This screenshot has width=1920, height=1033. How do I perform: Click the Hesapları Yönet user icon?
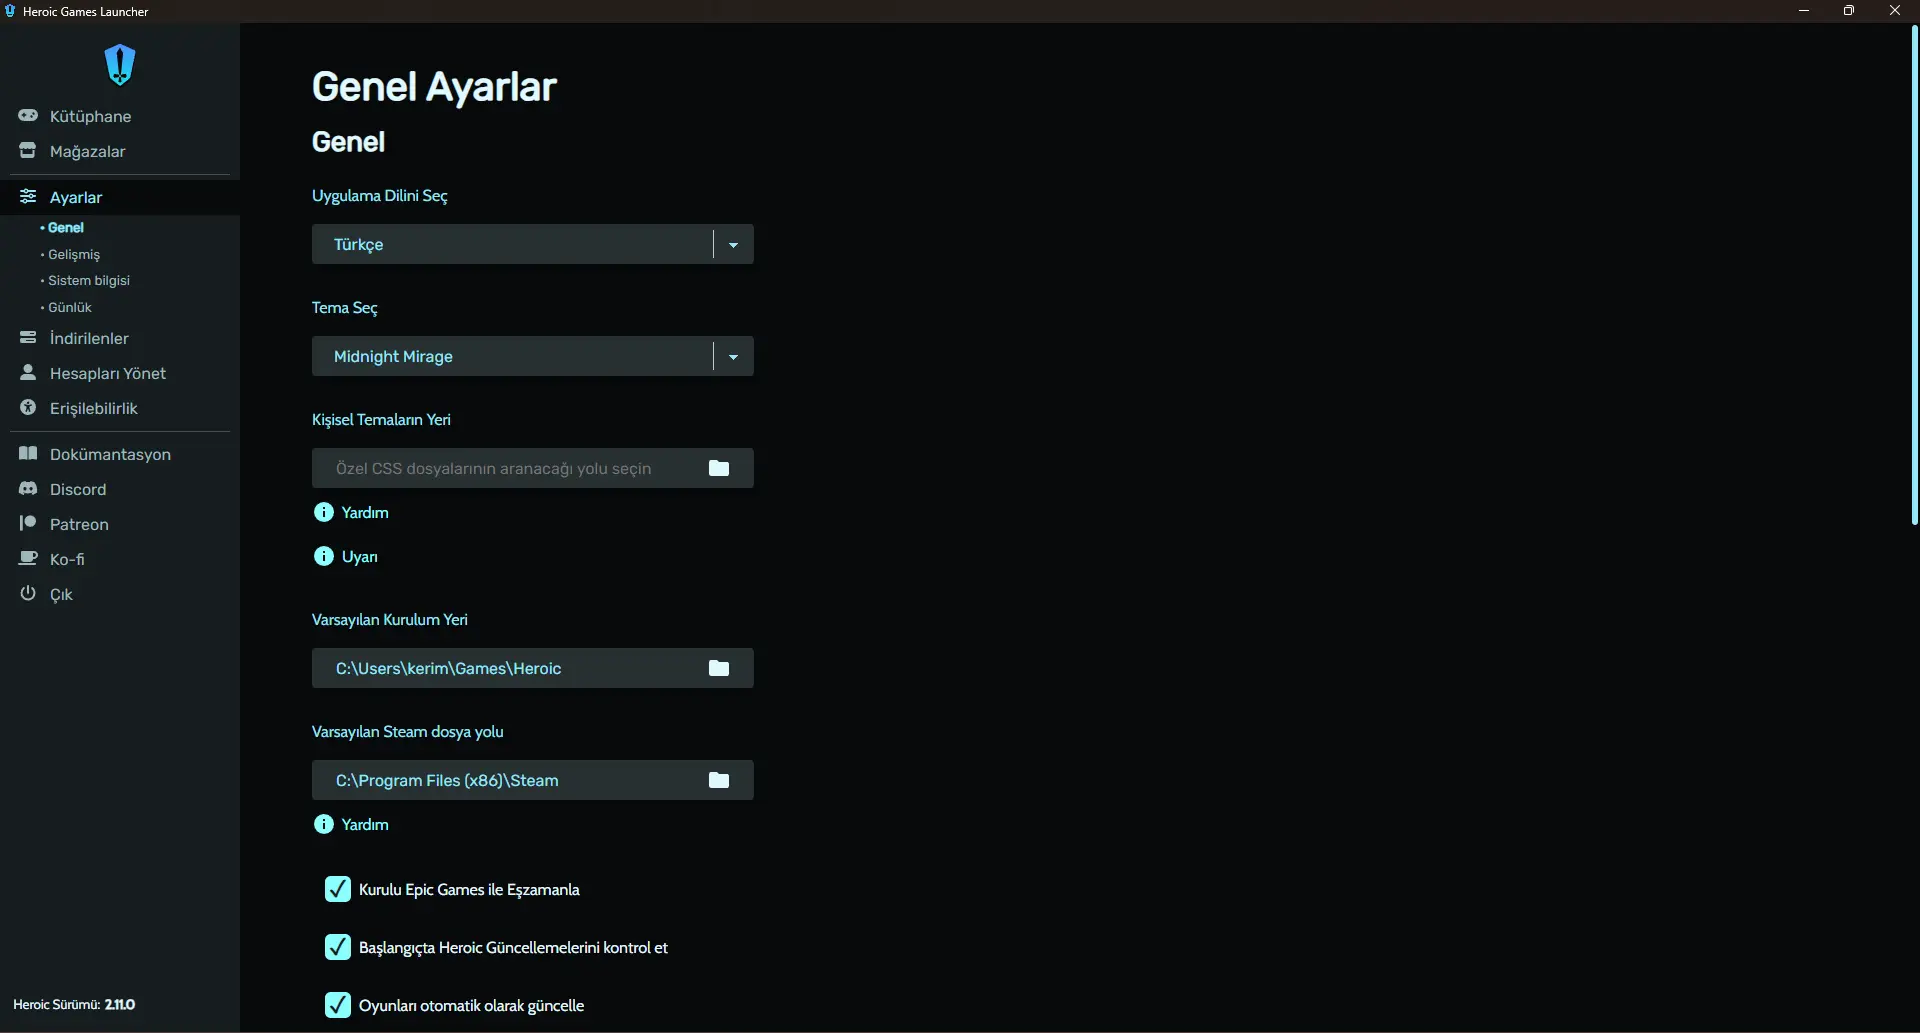pos(28,372)
